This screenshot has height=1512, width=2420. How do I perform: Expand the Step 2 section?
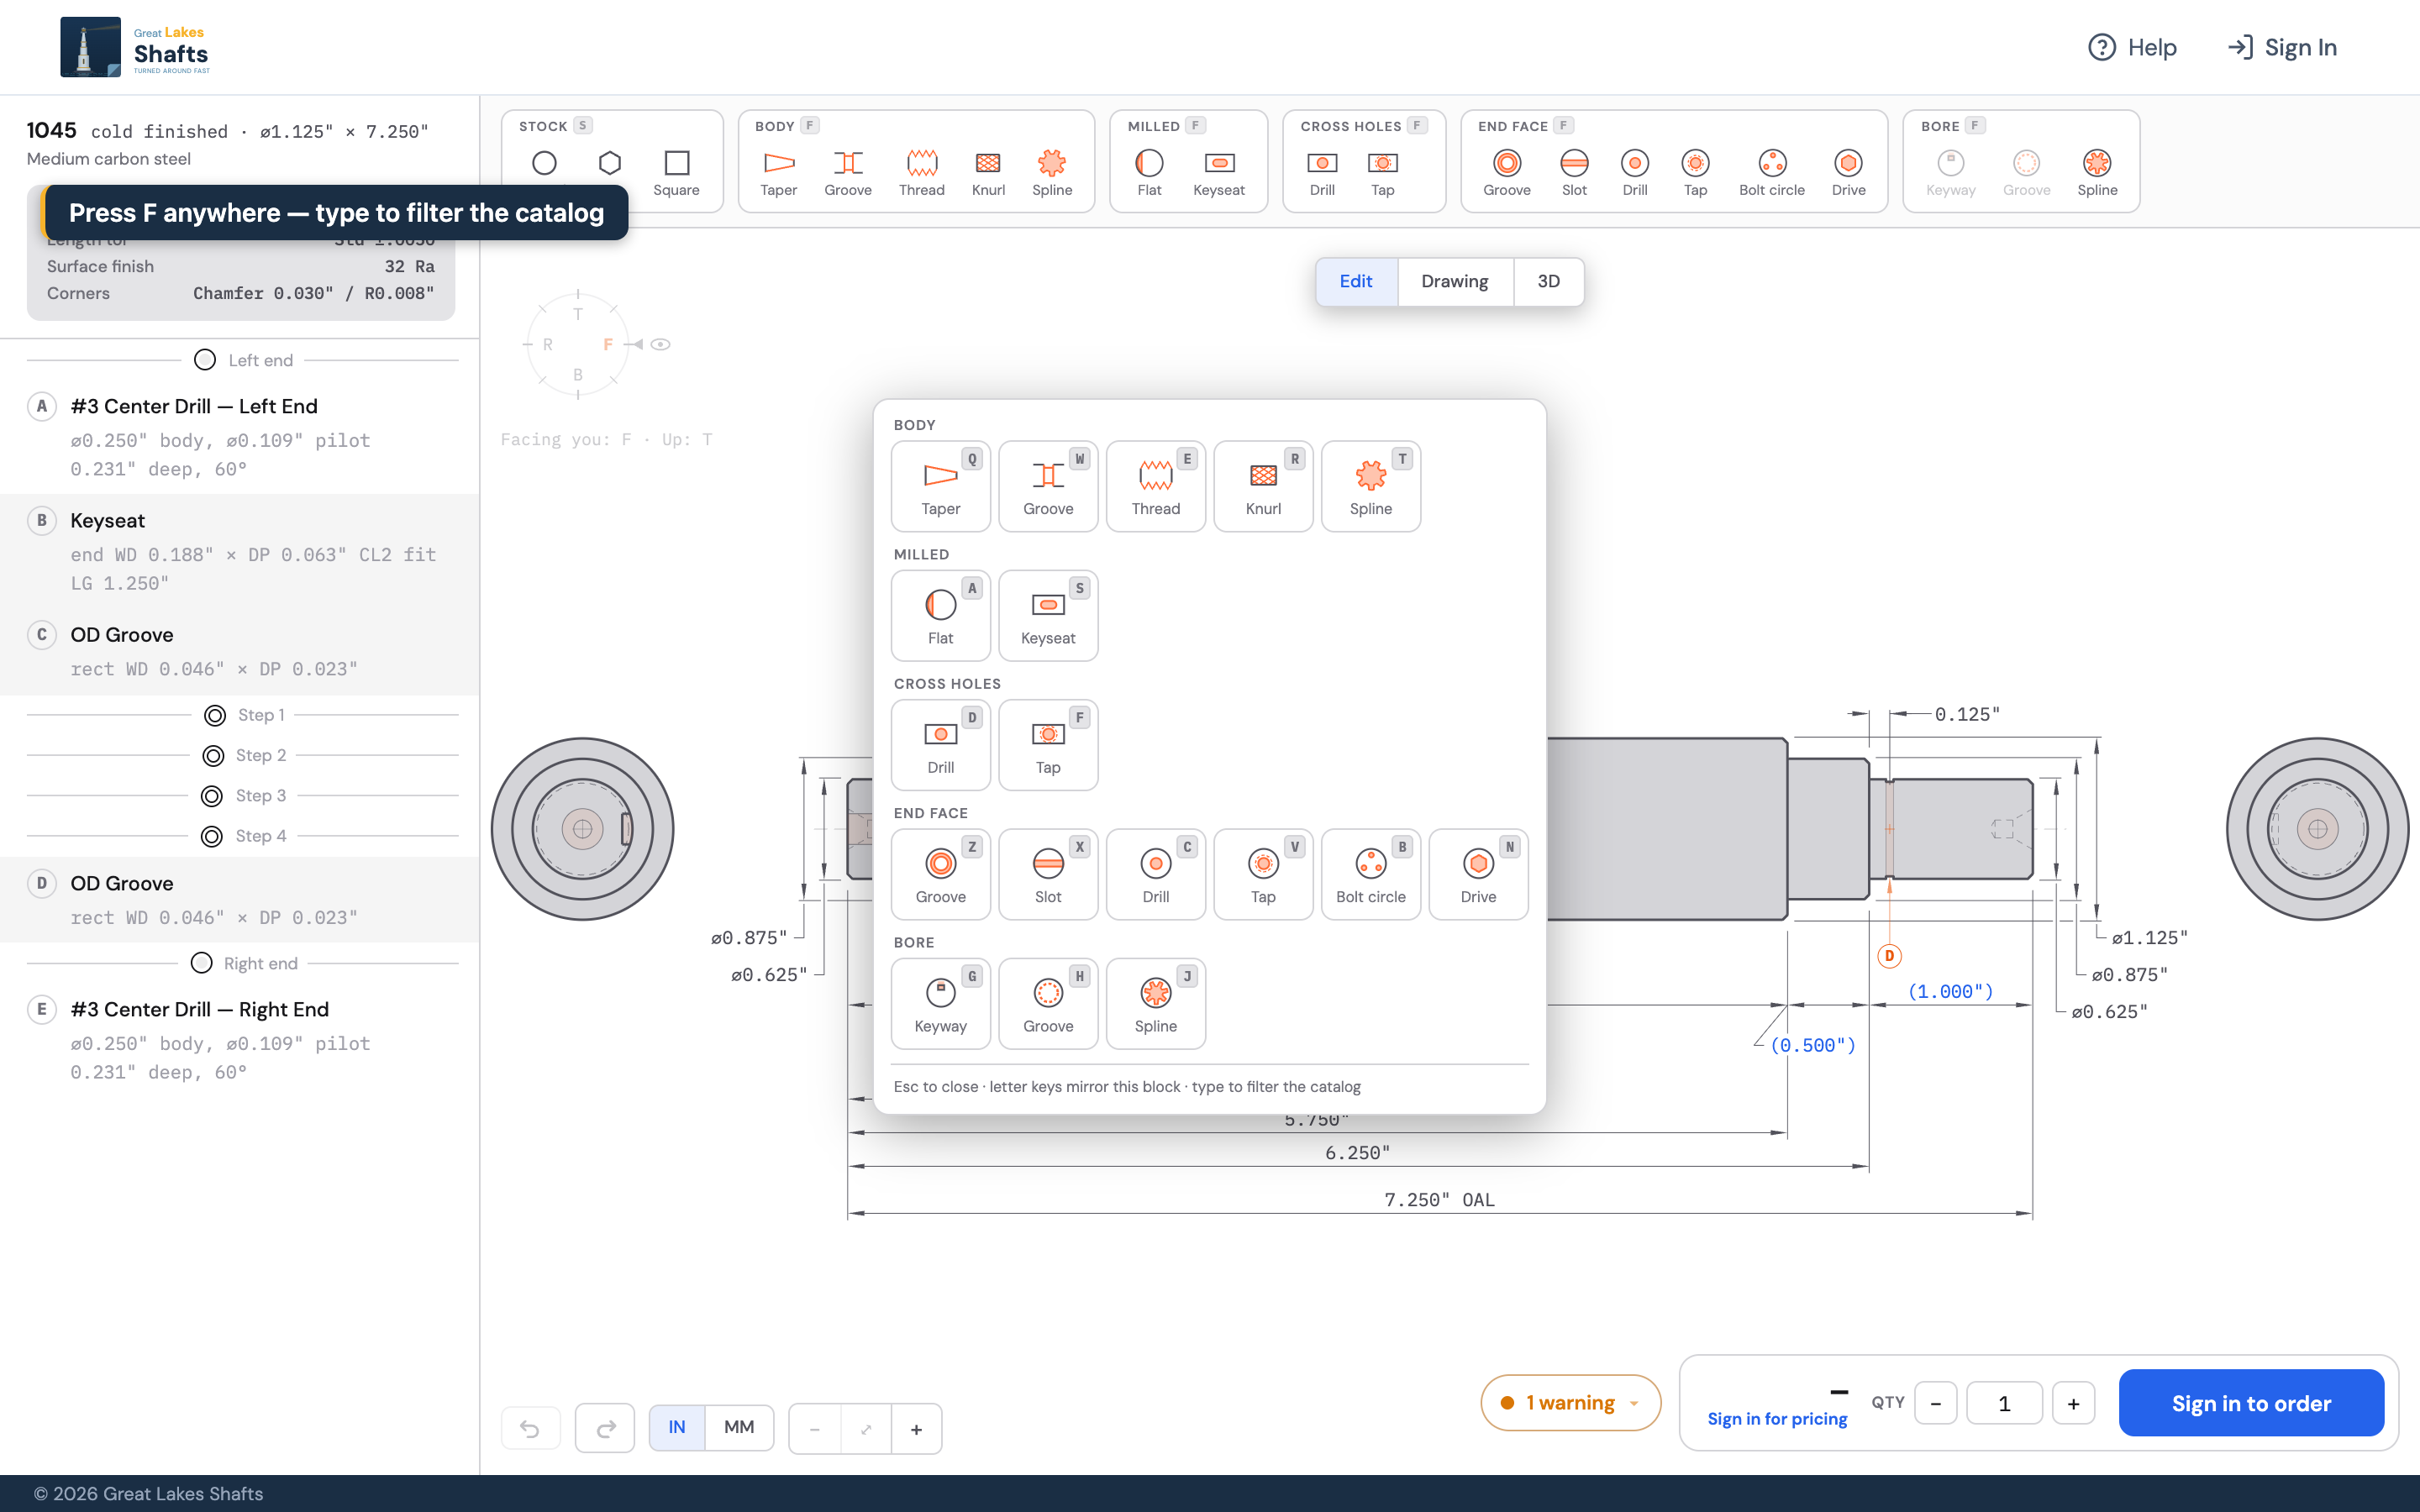pos(243,755)
